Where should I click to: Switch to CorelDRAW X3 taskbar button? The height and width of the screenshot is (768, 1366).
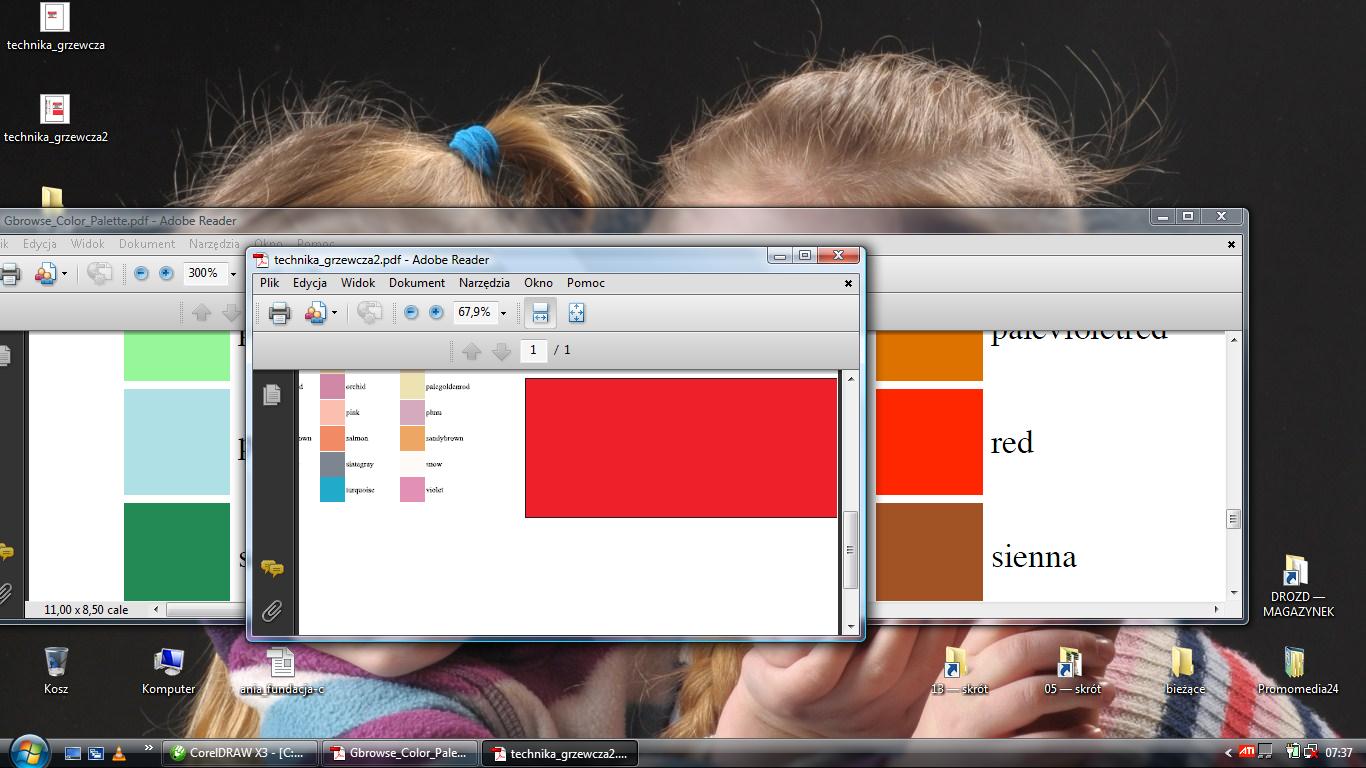[x=242, y=753]
